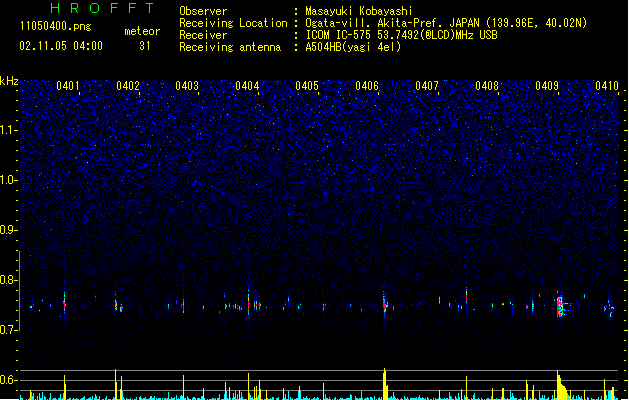Click the 0410 time marker
Image resolution: width=629 pixels, height=400 pixels.
click(607, 86)
